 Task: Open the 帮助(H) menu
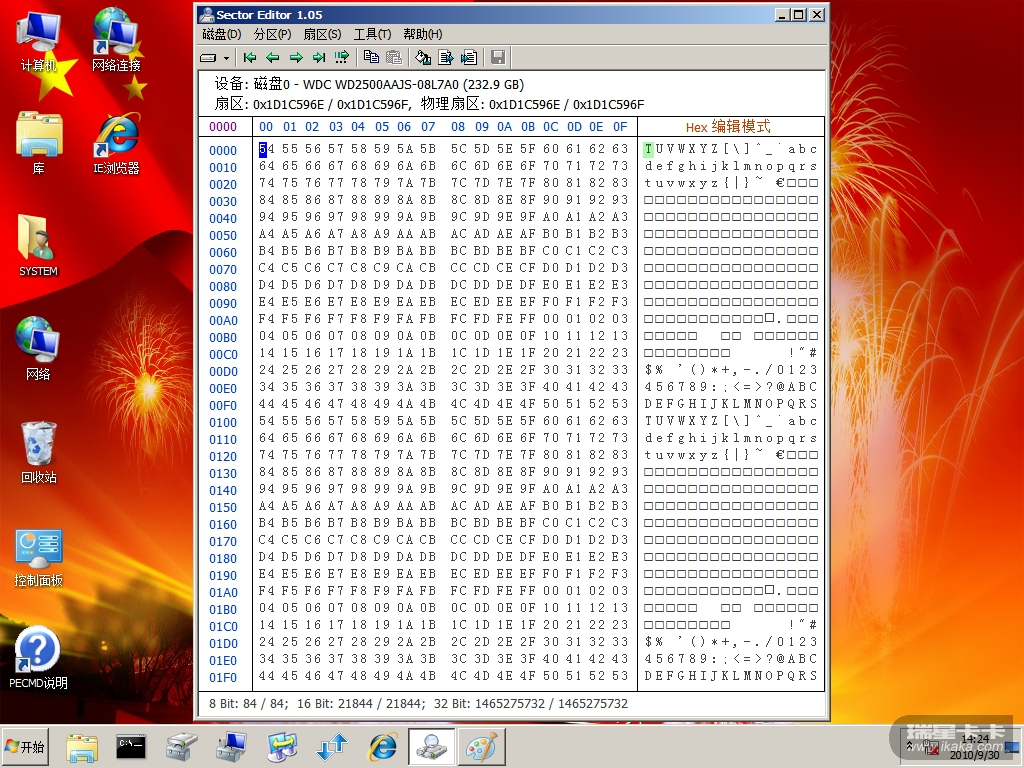(422, 34)
